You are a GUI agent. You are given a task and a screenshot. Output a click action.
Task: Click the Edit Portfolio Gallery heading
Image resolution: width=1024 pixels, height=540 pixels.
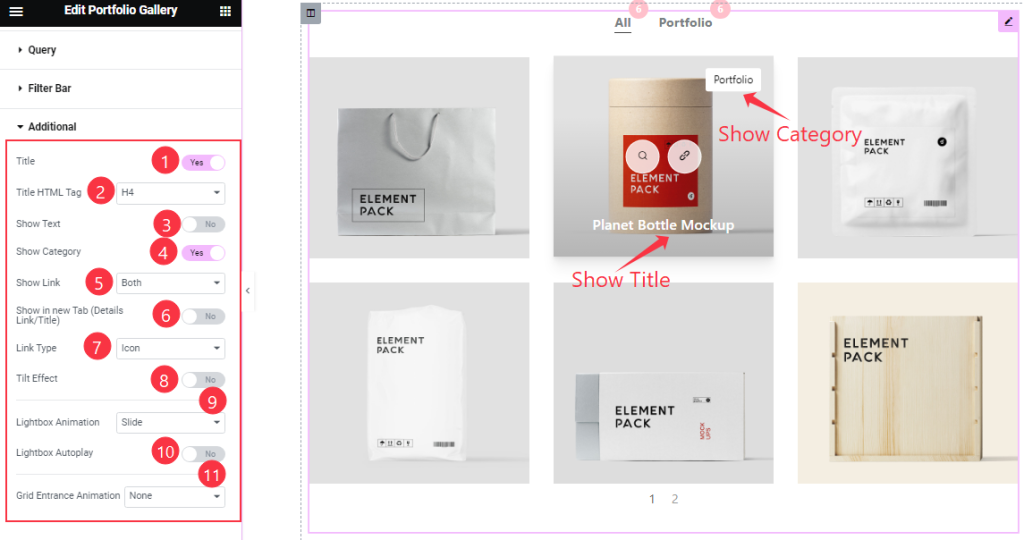pyautogui.click(x=121, y=10)
